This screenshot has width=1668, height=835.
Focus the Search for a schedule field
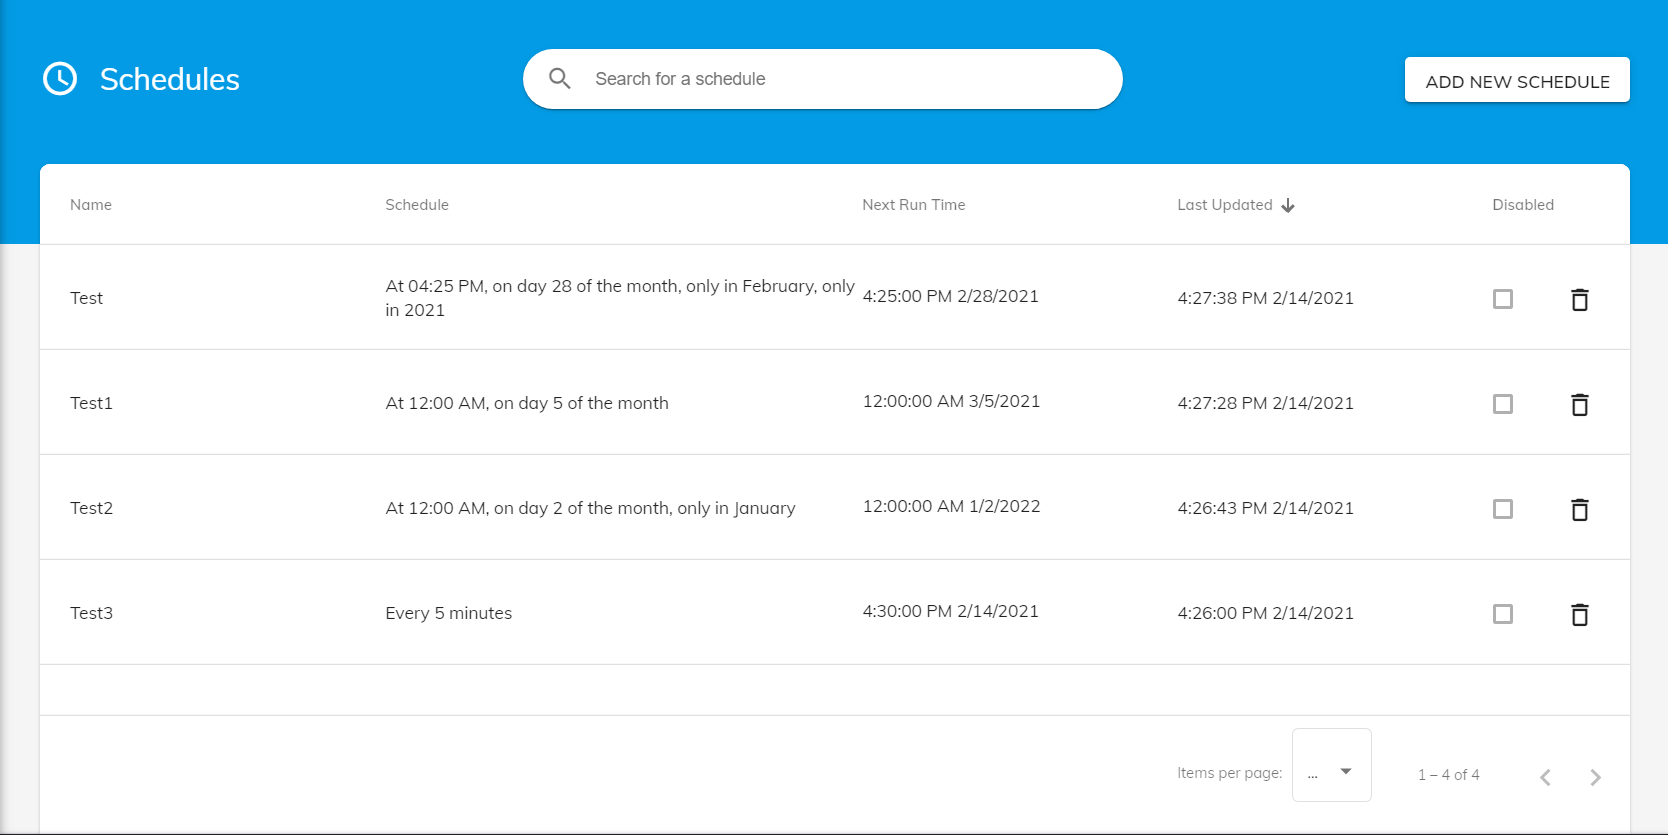[x=823, y=79]
